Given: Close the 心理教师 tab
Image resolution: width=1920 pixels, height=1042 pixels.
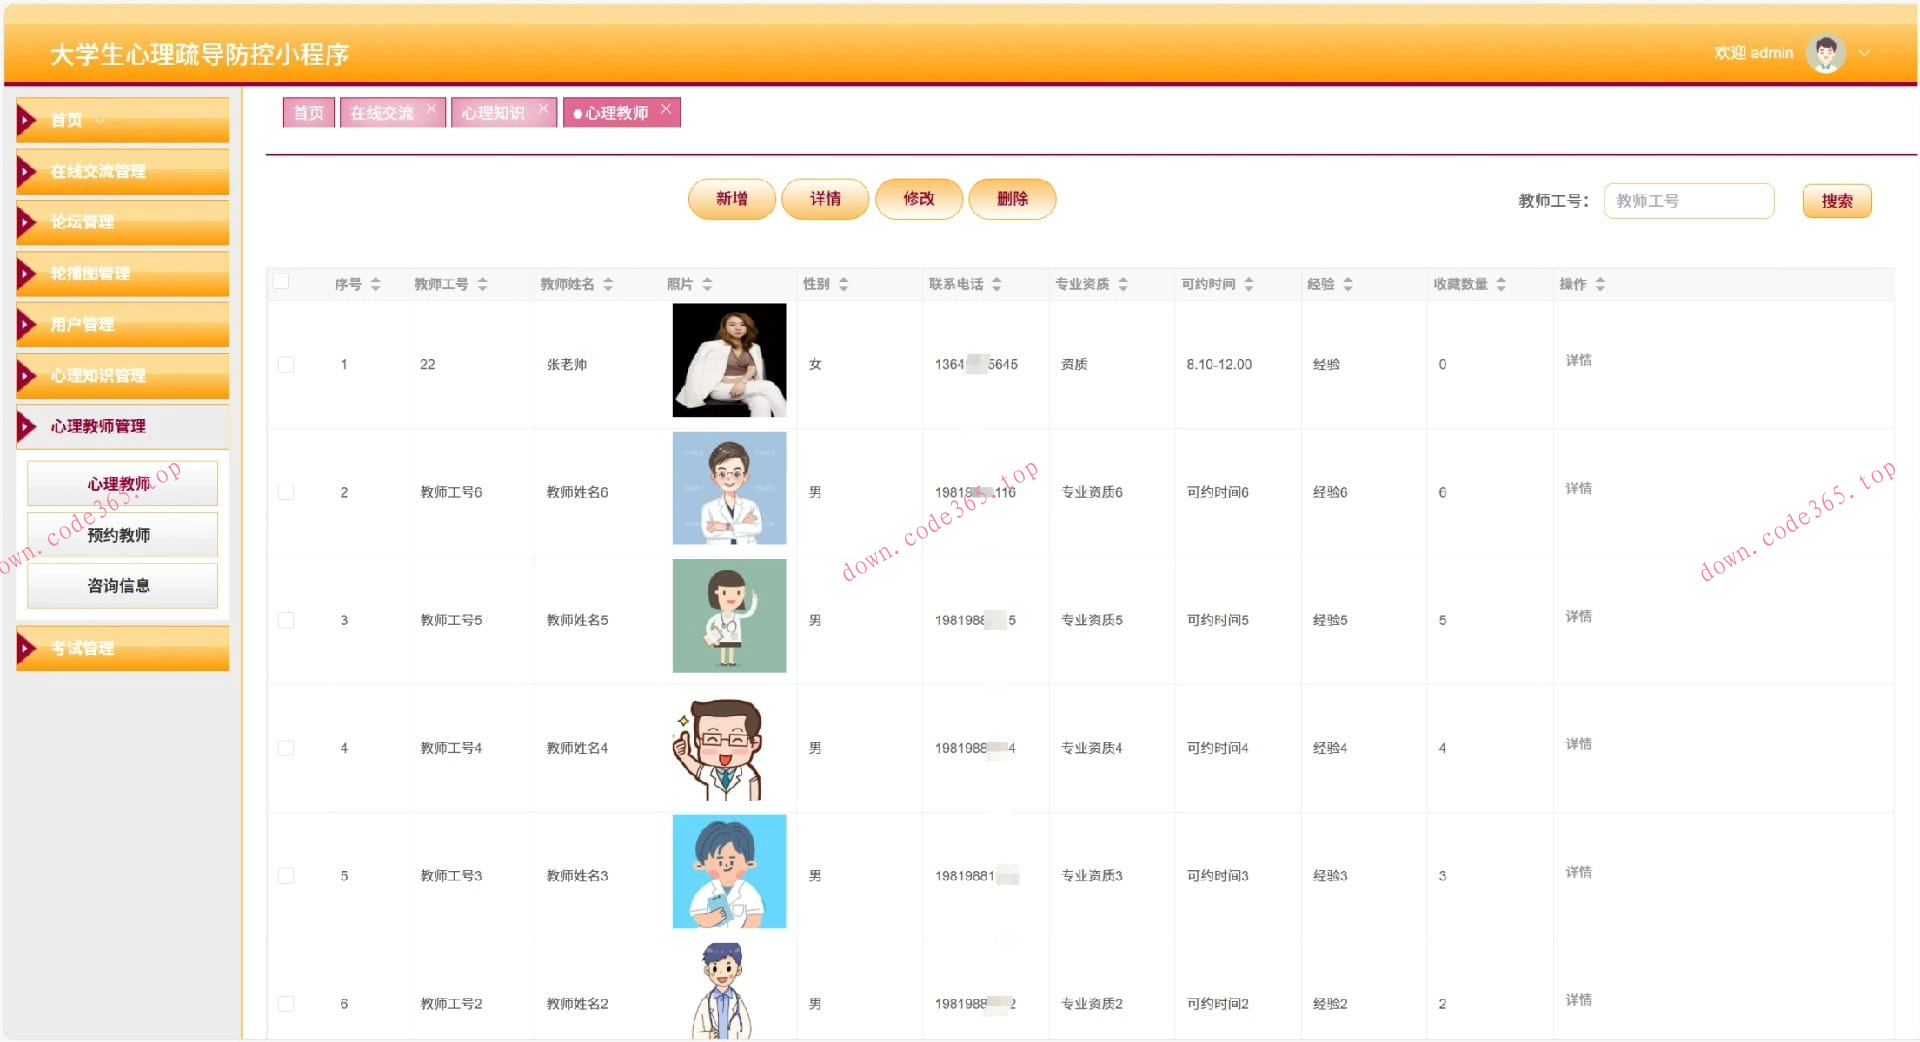Looking at the screenshot, I should (666, 109).
